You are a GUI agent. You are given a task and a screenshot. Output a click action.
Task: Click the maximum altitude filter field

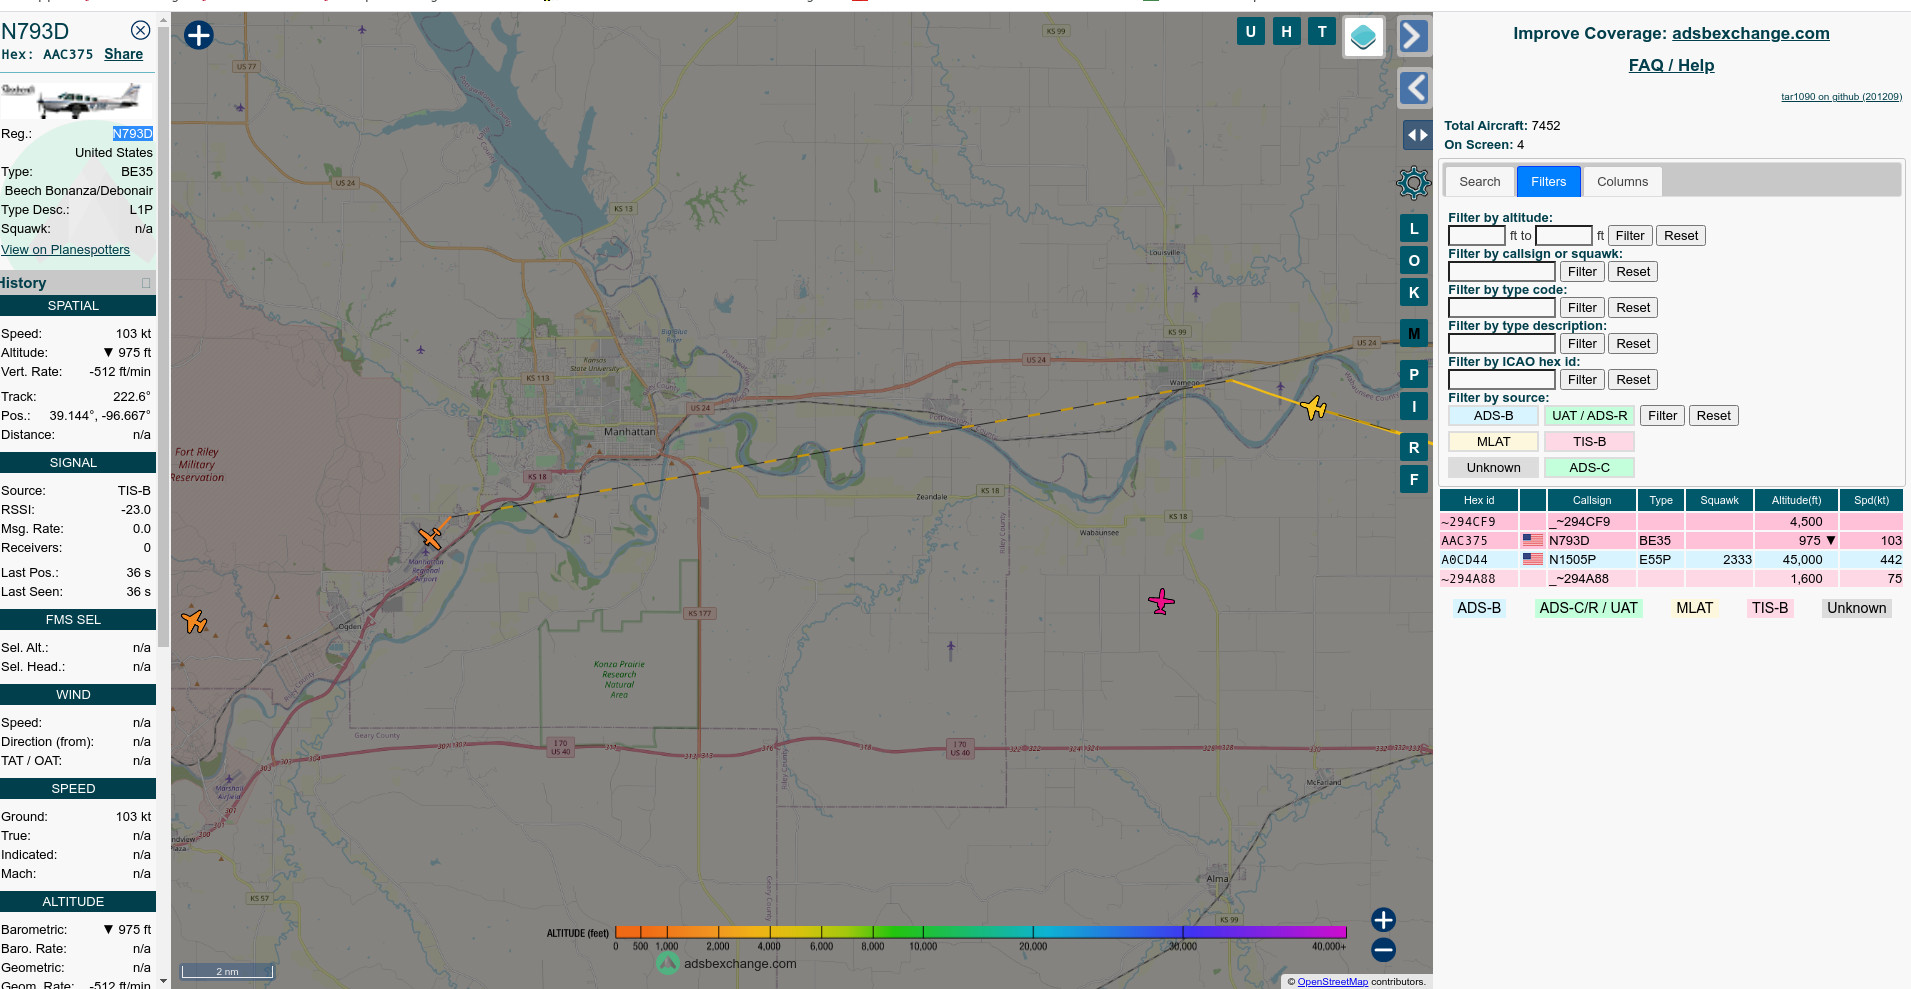[x=1563, y=236]
